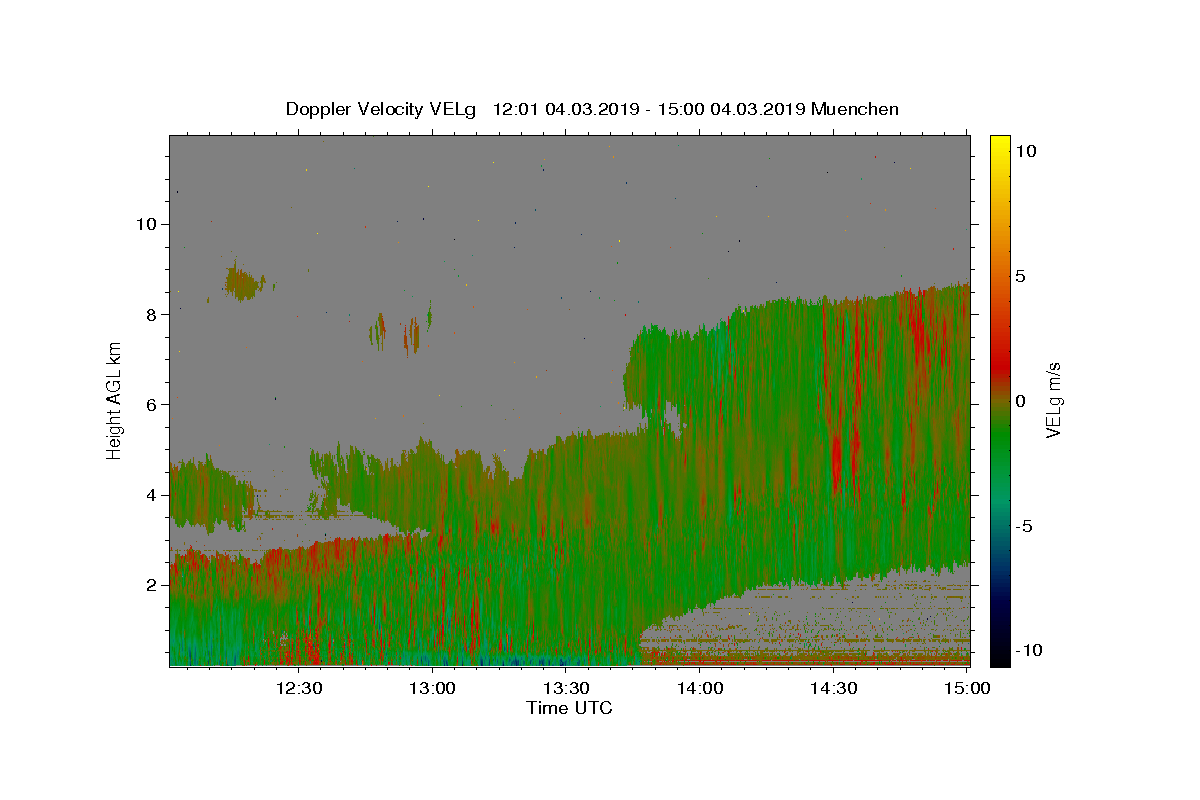Click the 4 km height tick label
The image size is (1200, 800).
pos(154,495)
